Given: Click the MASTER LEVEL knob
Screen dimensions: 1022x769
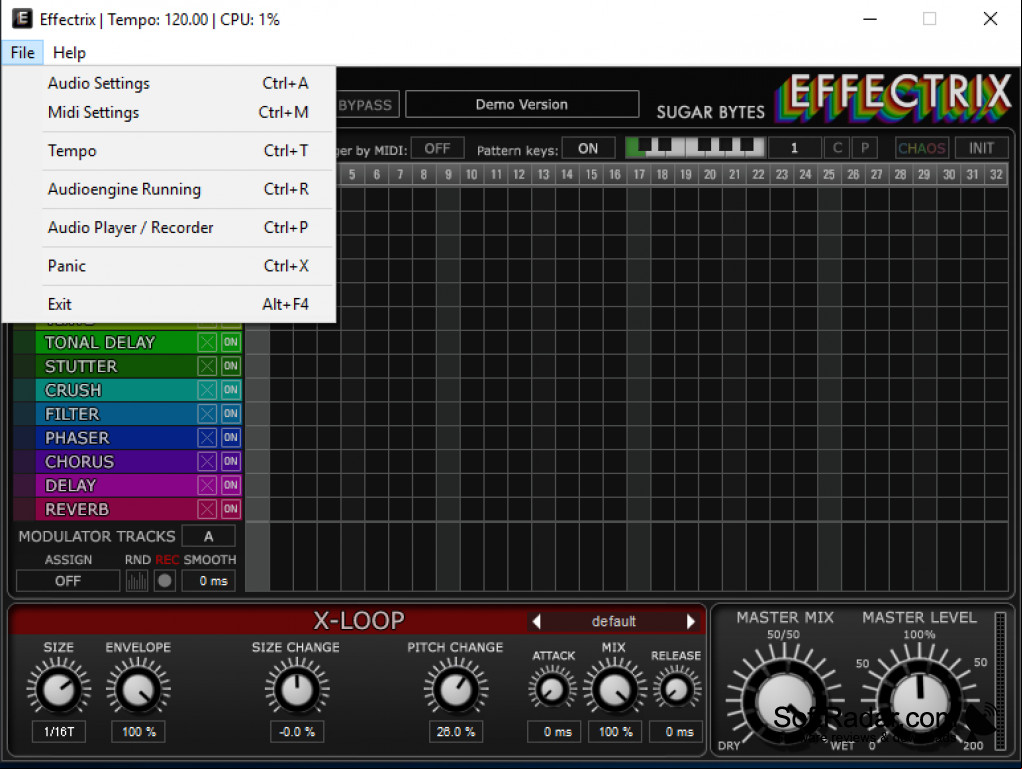Looking at the screenshot, I should pos(920,701).
